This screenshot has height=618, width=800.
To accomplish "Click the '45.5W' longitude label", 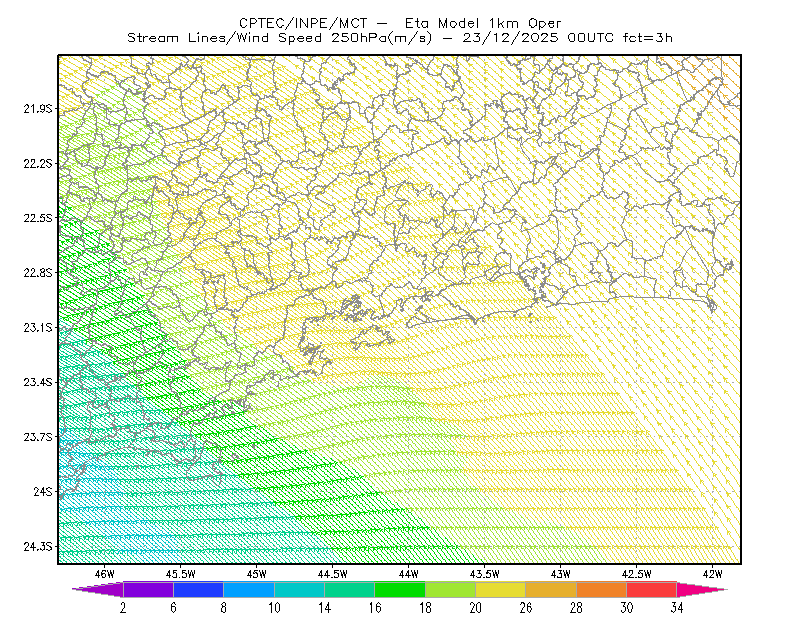I will pyautogui.click(x=180, y=574).
